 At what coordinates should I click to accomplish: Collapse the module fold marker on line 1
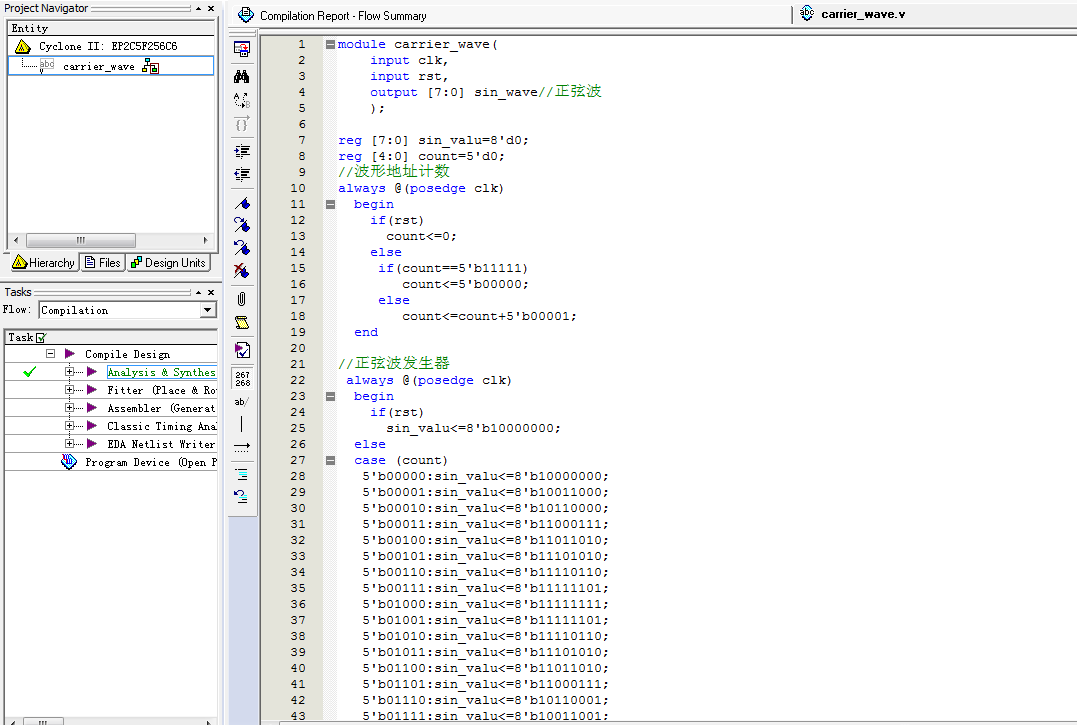click(x=330, y=44)
